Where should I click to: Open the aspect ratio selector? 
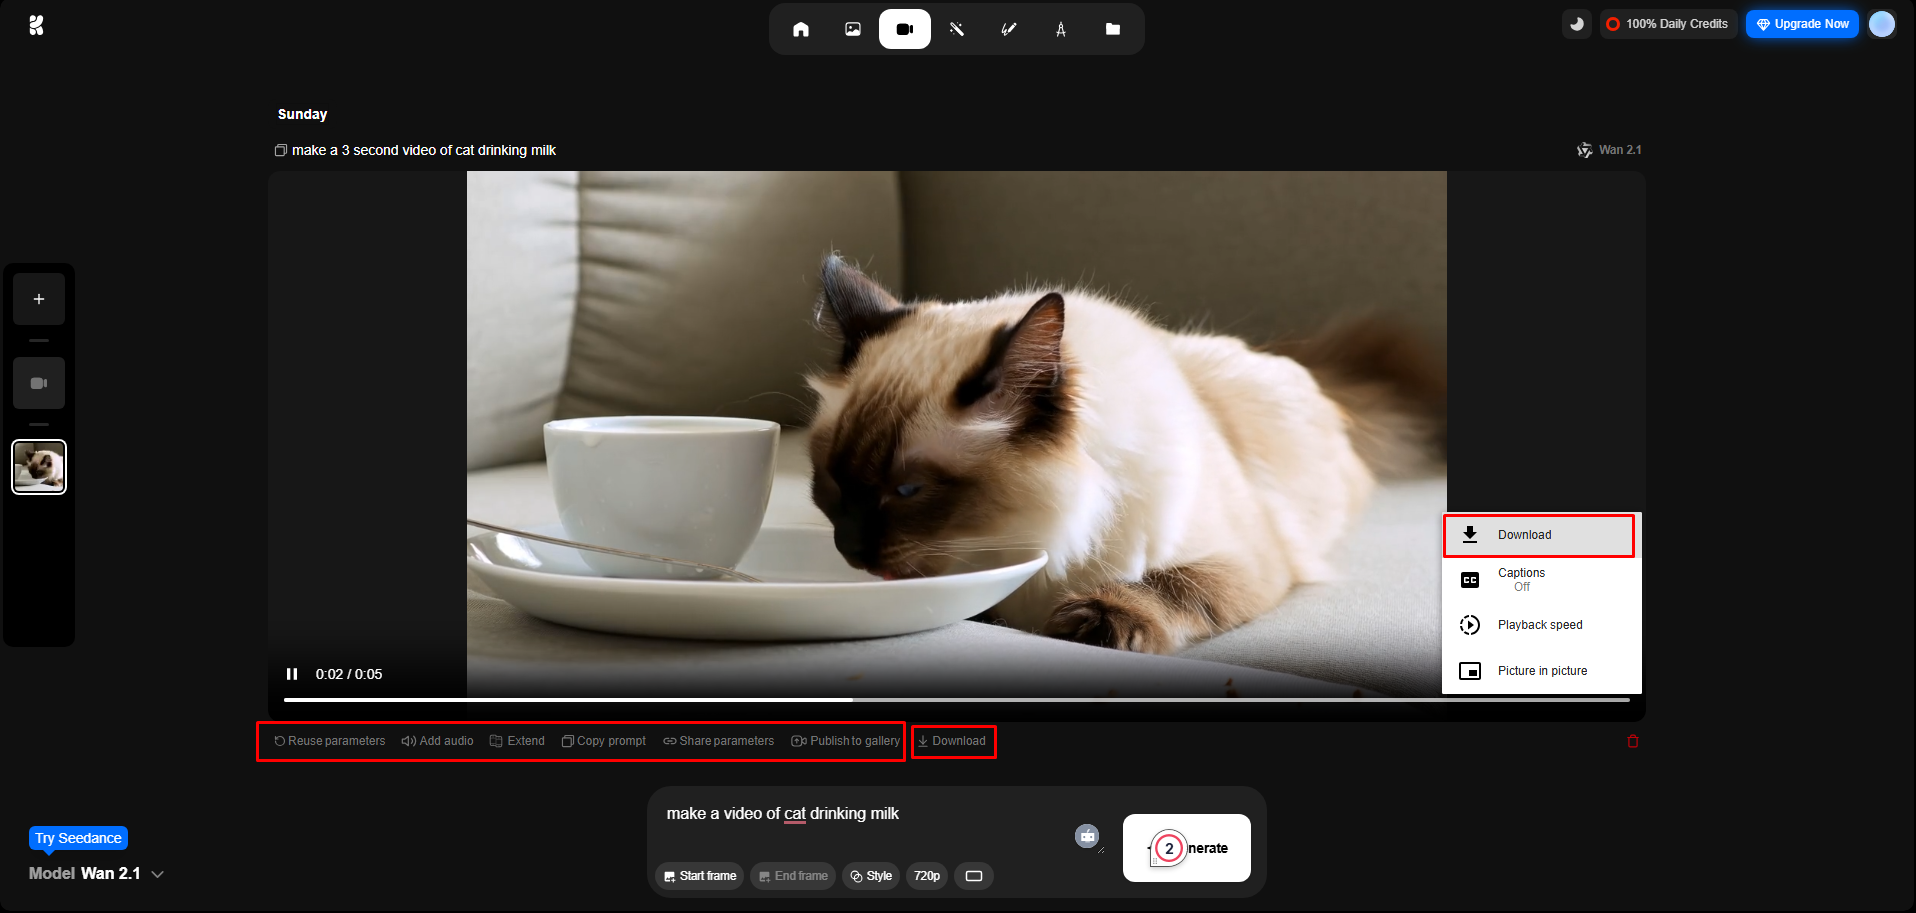tap(974, 876)
